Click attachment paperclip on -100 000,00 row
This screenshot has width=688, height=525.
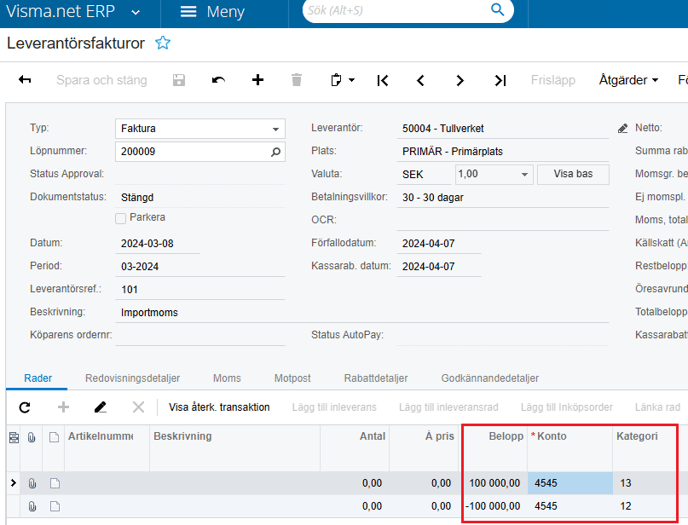32,507
